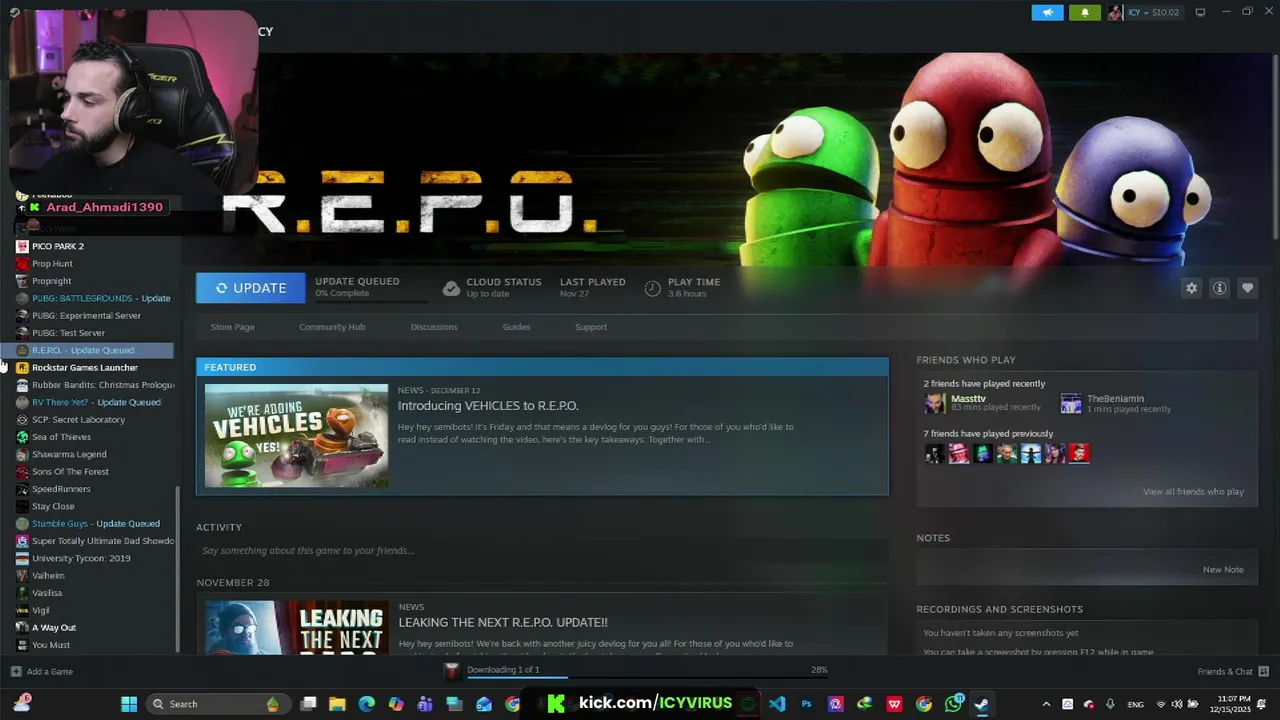Switch to Big Picture mode monitor icon
The width and height of the screenshot is (1280, 720).
(x=1200, y=13)
